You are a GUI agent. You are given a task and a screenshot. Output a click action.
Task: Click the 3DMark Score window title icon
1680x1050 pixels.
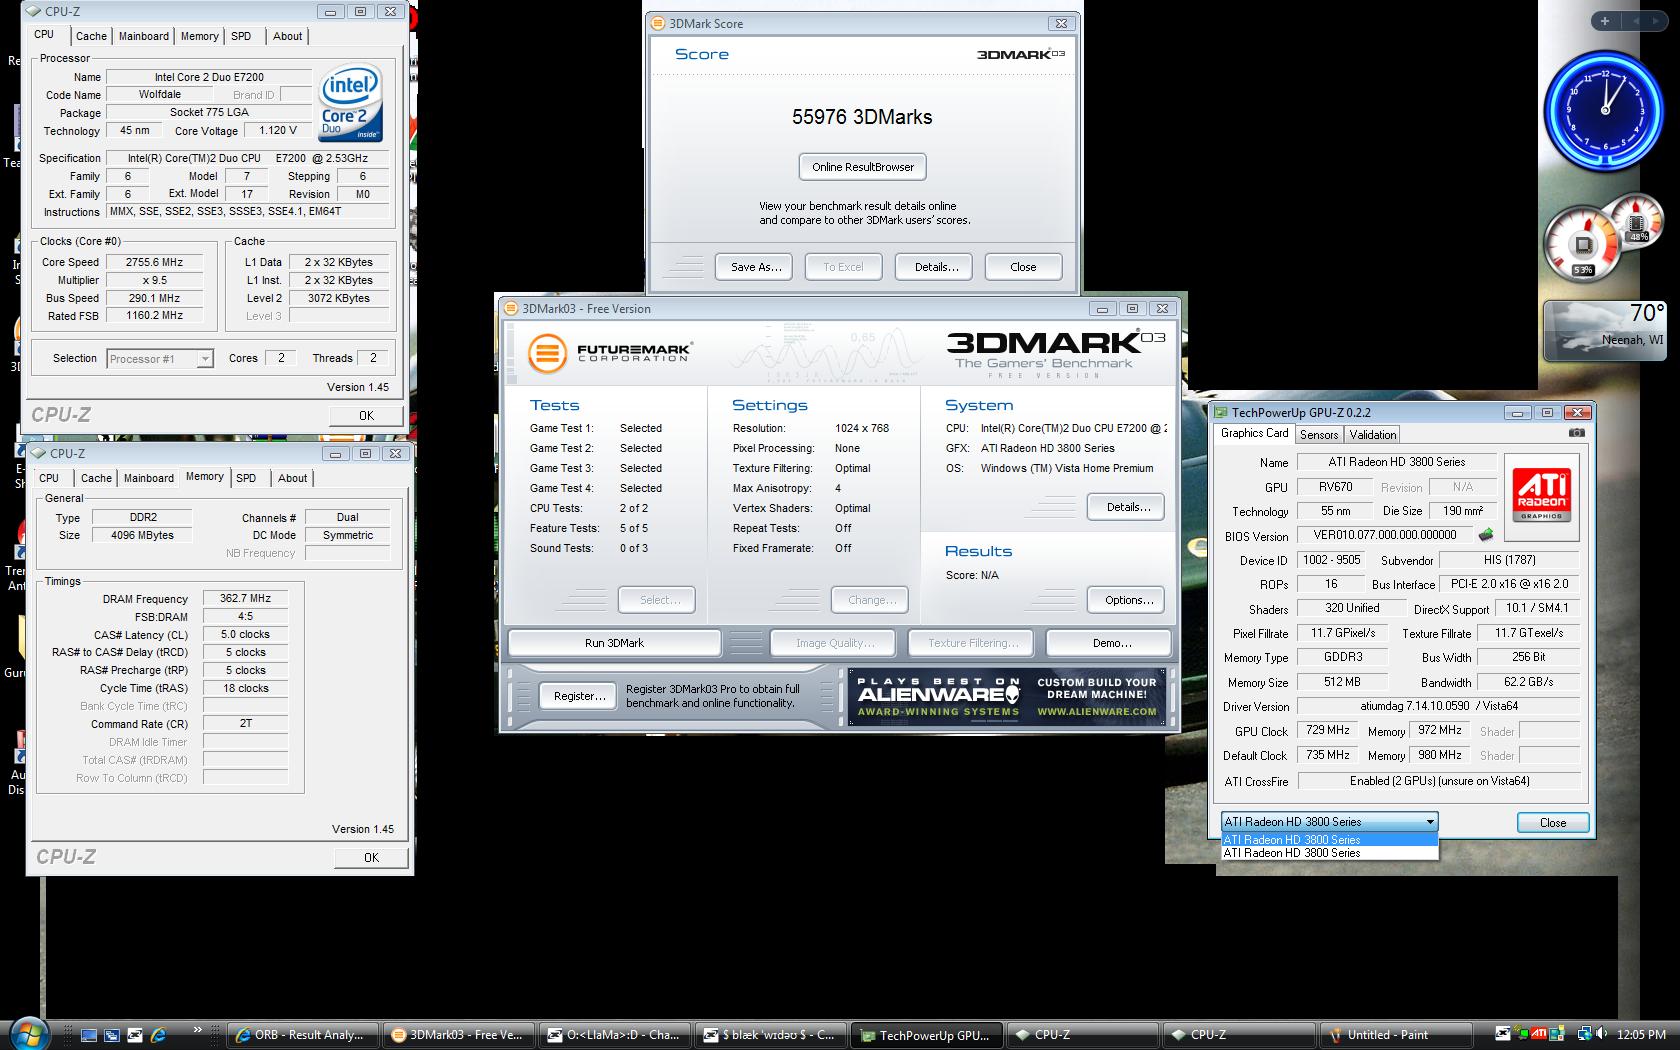[657, 23]
